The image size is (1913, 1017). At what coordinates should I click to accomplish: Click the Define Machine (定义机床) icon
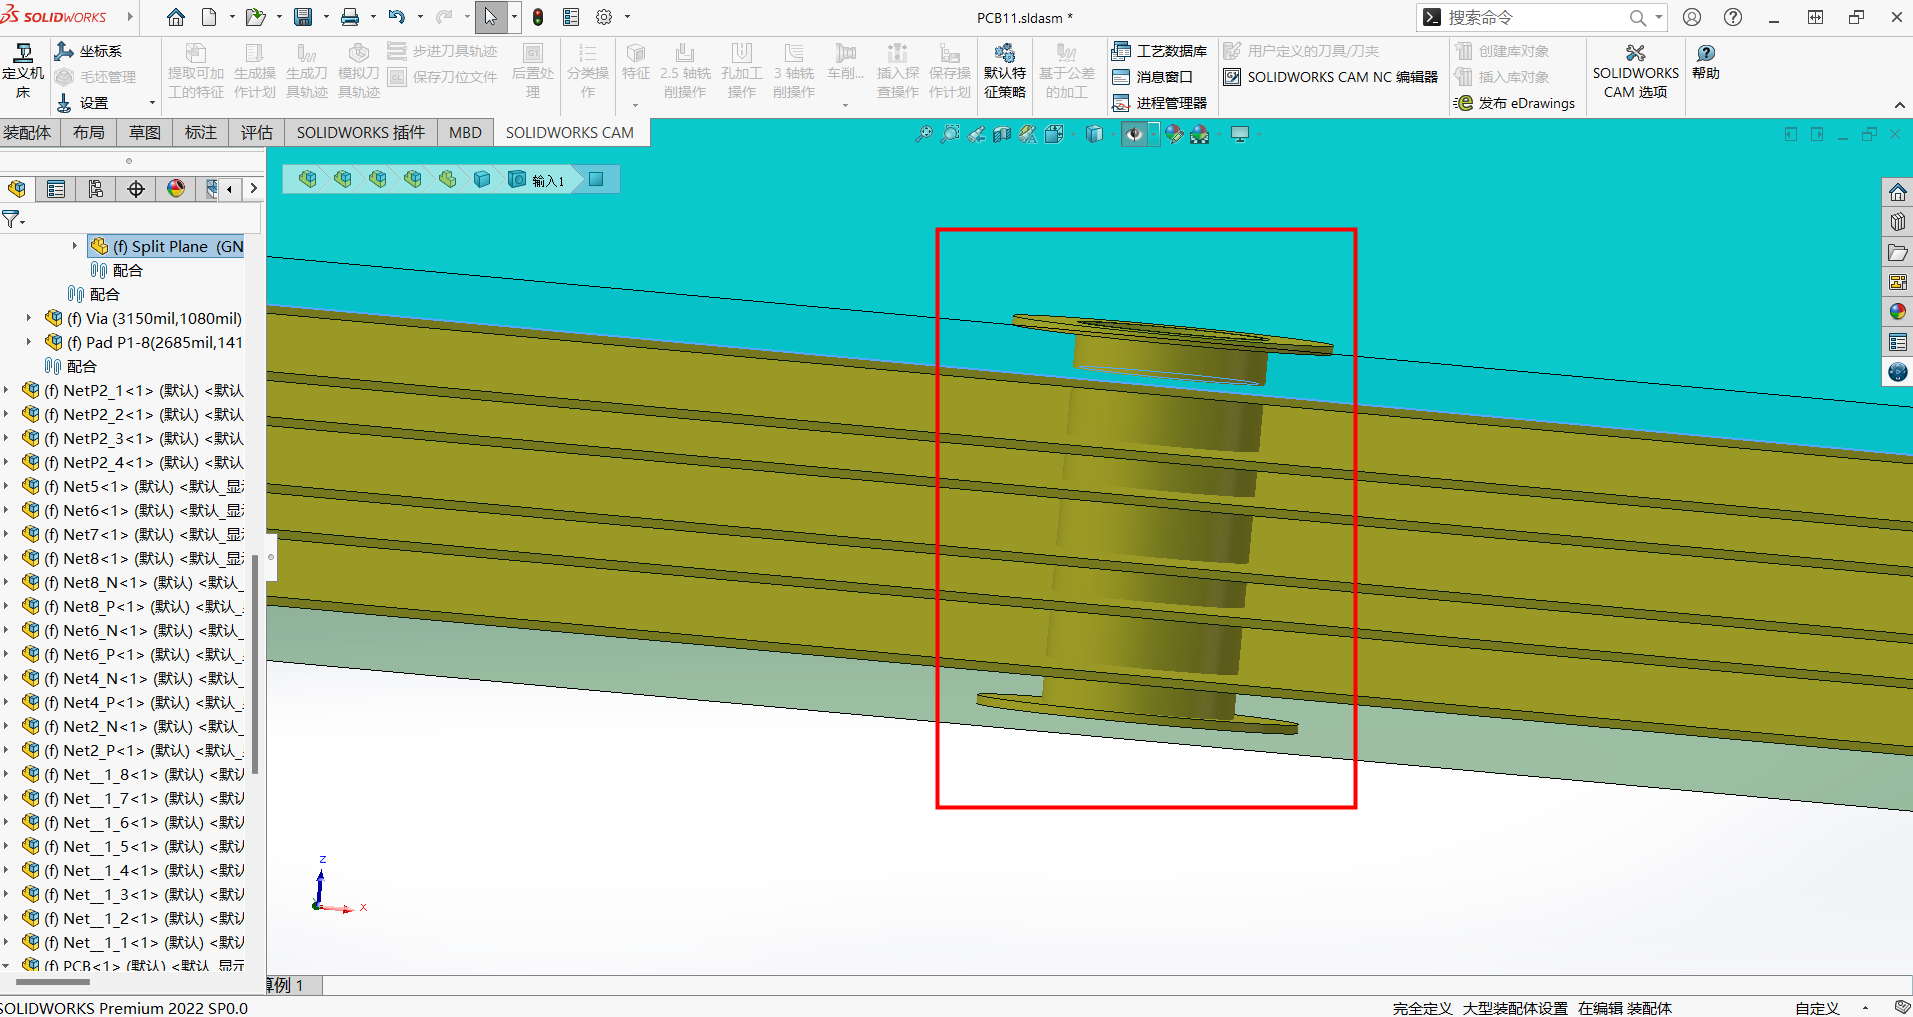click(x=22, y=72)
